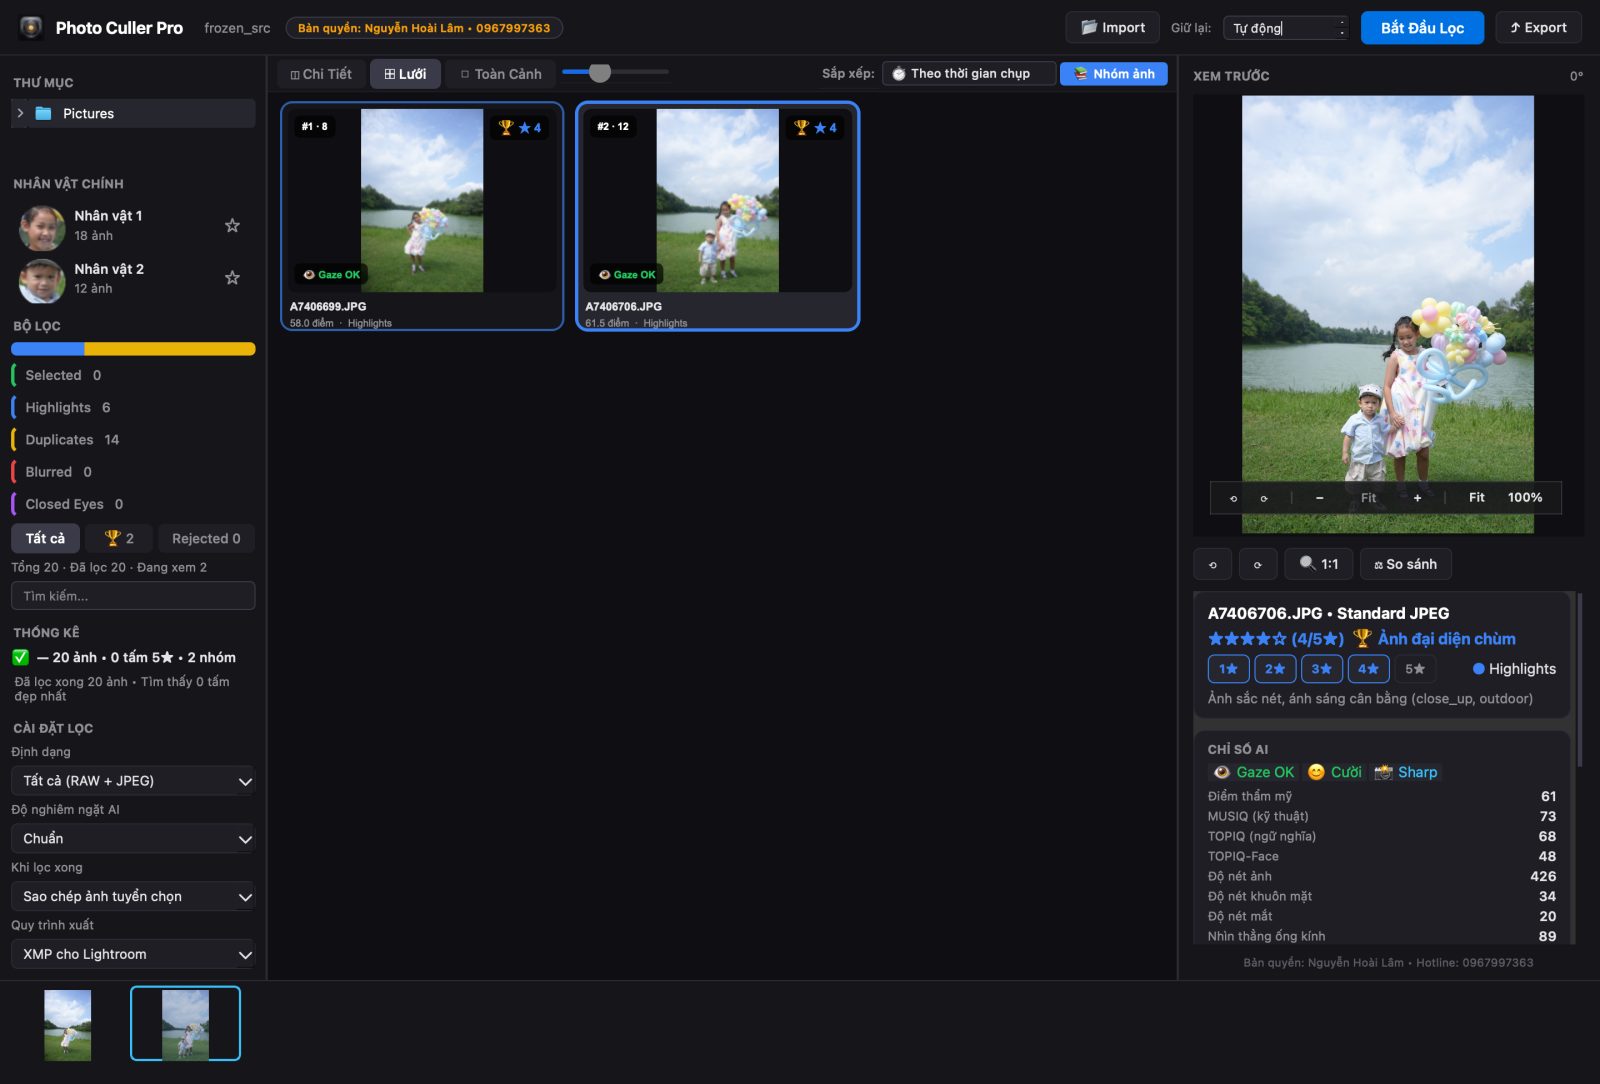Click the Gaze OK eye indicator in Chỉ số AI
This screenshot has height=1084, width=1600.
click(x=1253, y=772)
